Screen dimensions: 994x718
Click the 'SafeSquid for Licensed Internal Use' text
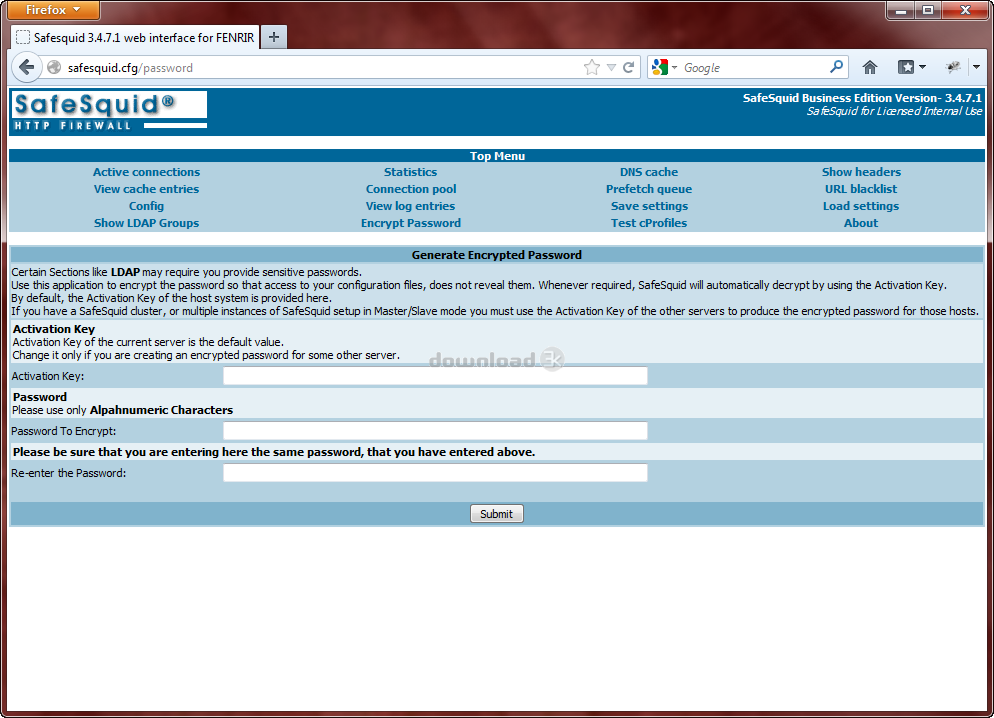click(894, 111)
